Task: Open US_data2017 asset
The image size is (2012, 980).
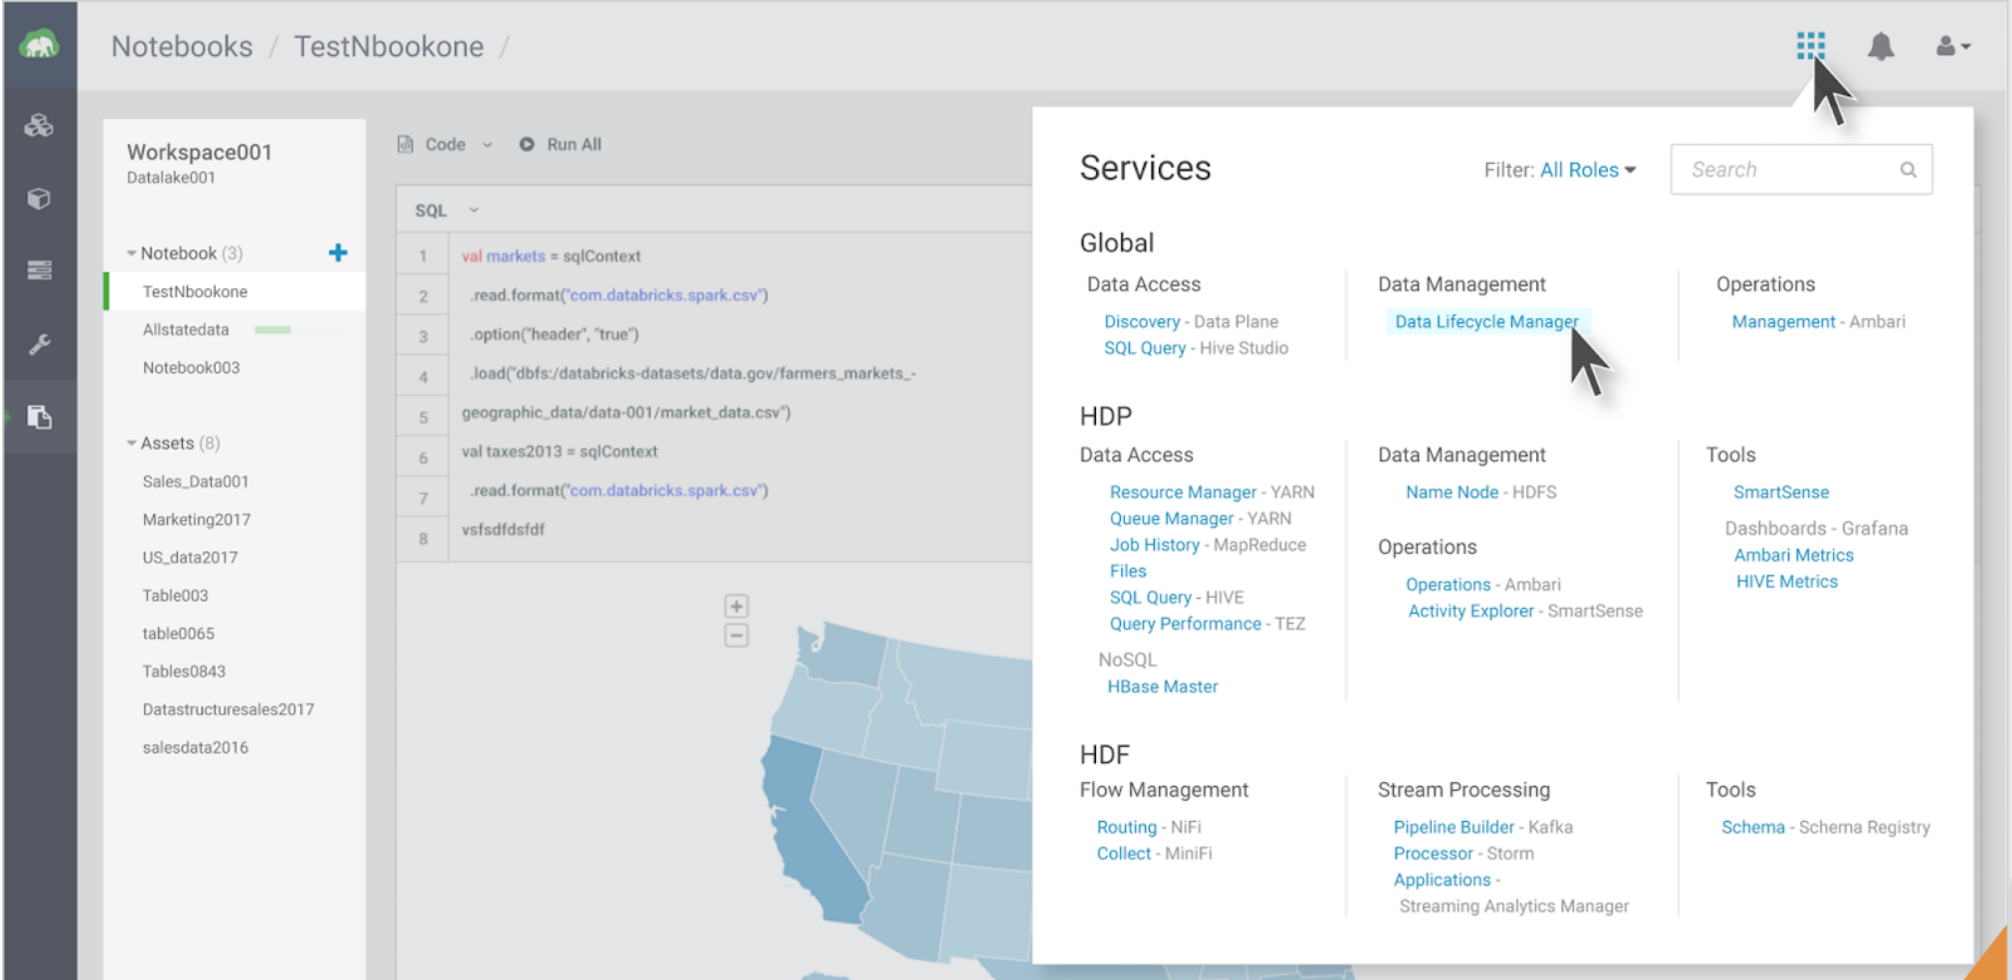Action: (190, 557)
